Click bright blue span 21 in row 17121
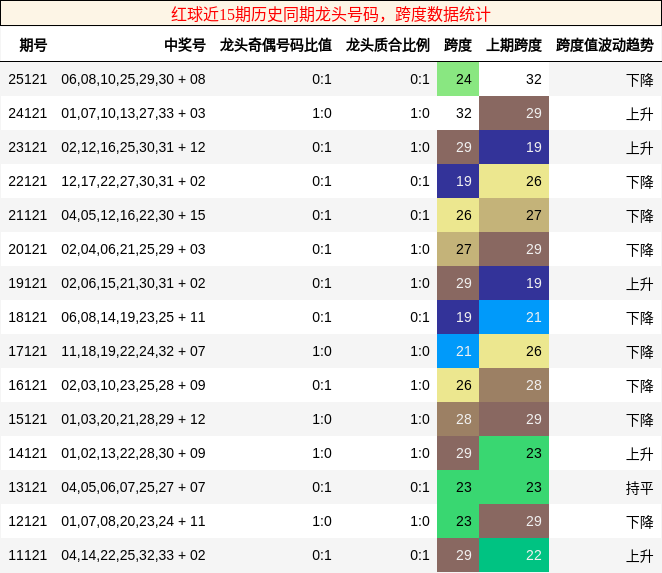Image resolution: width=662 pixels, height=573 pixels. 458,351
